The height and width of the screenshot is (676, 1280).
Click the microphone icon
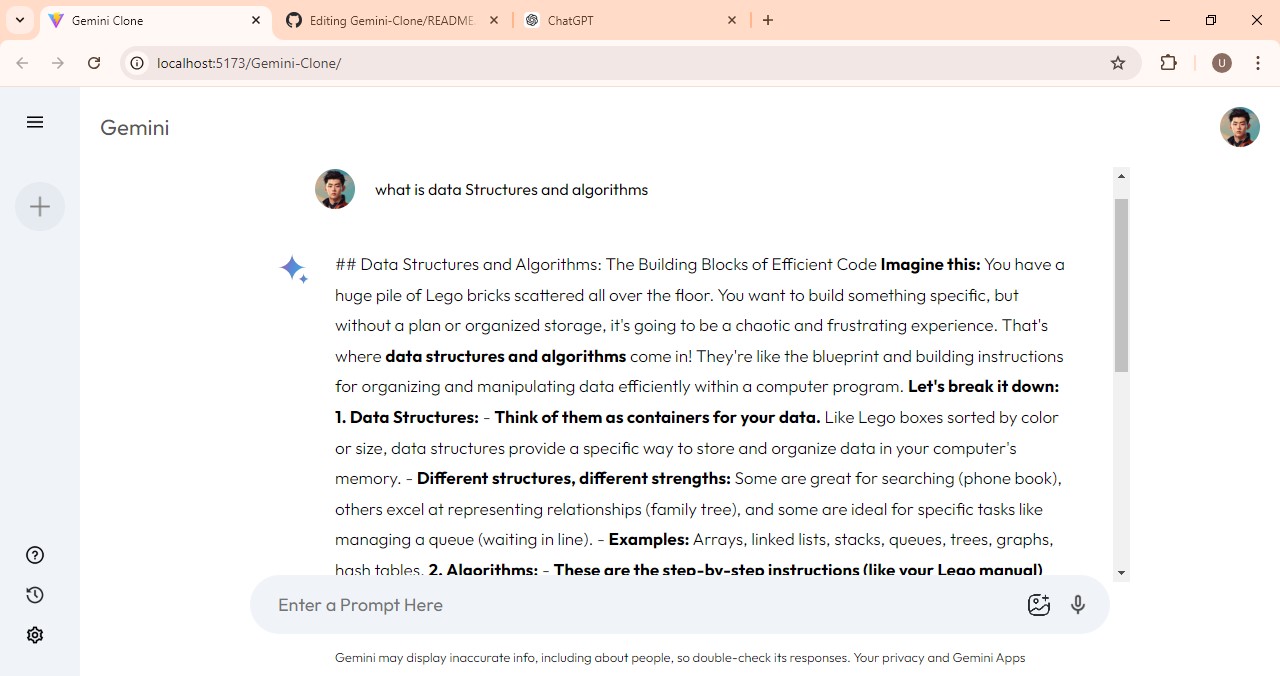(x=1078, y=605)
